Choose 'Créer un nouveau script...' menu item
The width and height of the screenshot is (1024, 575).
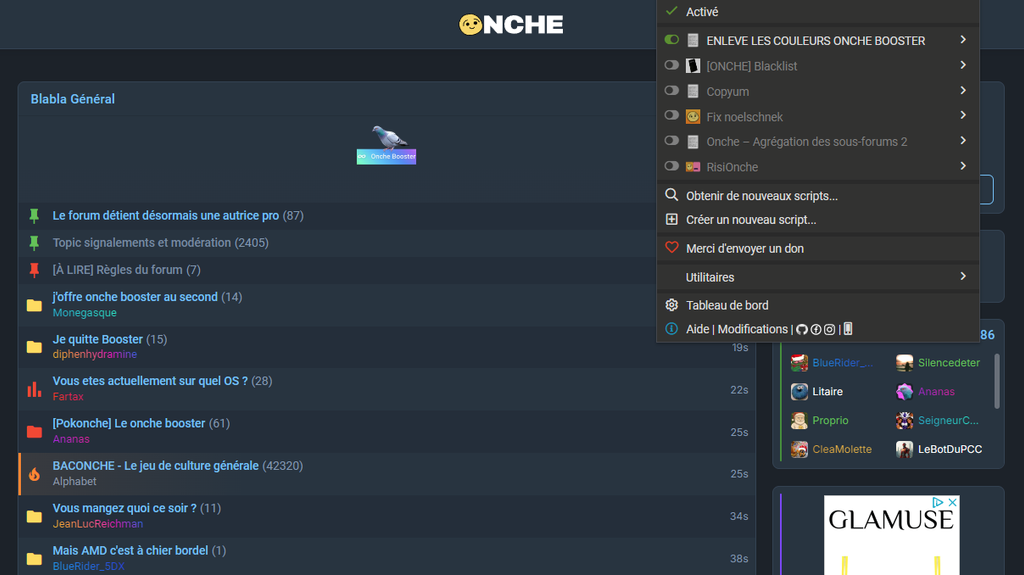point(750,220)
